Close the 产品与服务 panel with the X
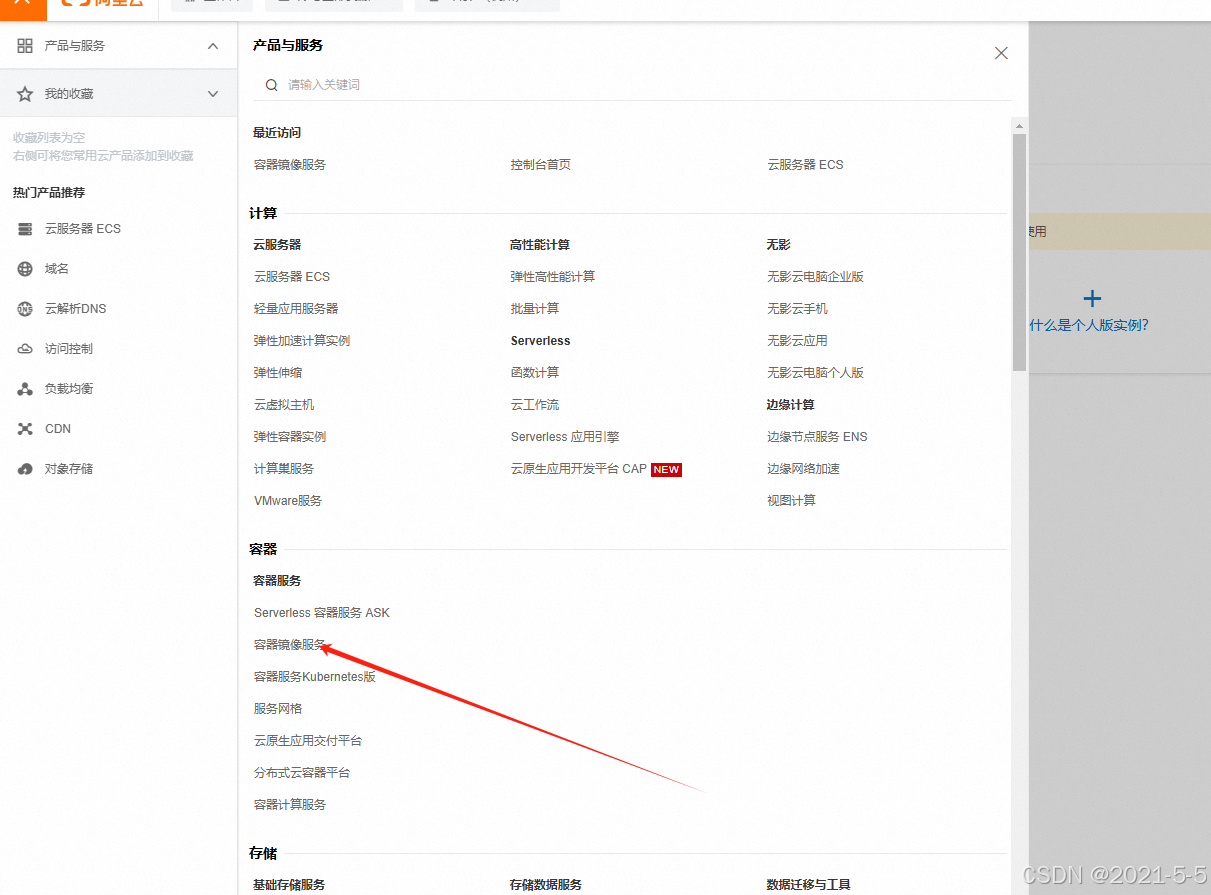 coord(1001,53)
